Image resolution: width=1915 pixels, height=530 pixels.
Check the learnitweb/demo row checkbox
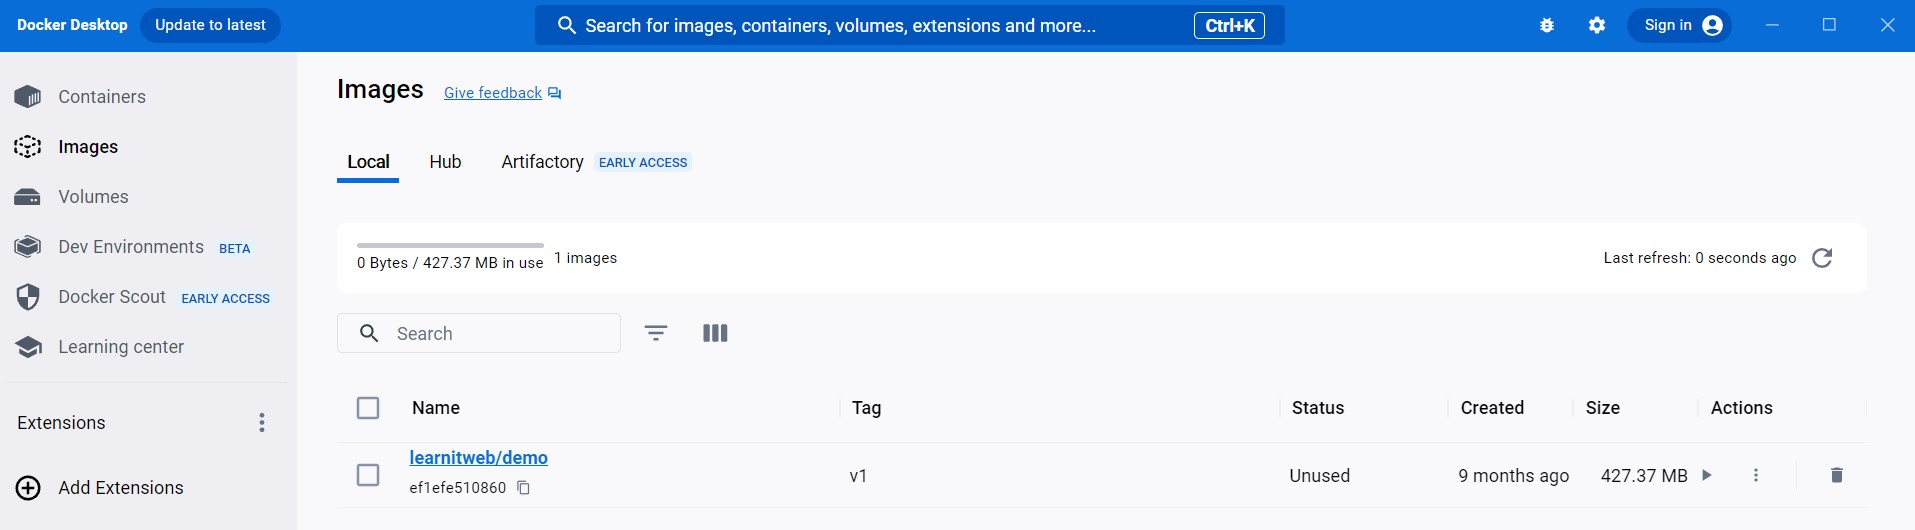pyautogui.click(x=368, y=475)
